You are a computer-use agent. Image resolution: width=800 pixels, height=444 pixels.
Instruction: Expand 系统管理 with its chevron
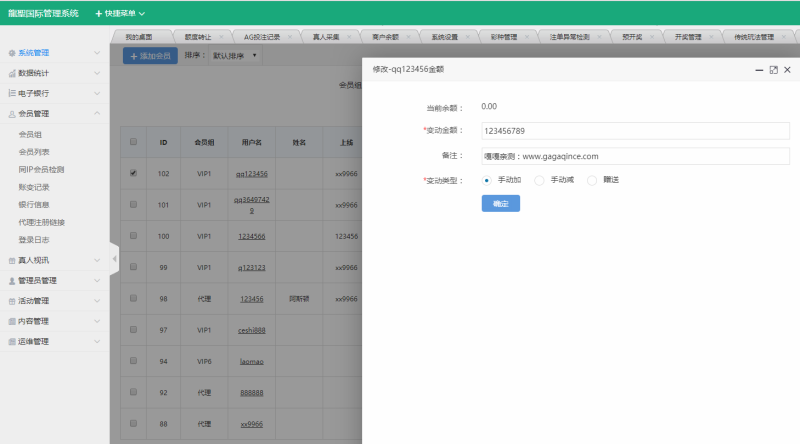[97, 53]
